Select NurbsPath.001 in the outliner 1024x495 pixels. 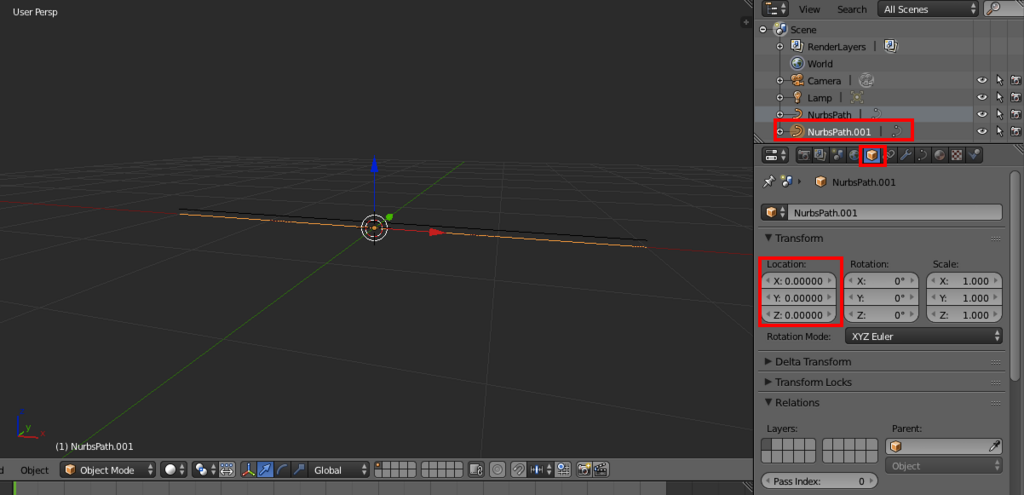(x=839, y=131)
